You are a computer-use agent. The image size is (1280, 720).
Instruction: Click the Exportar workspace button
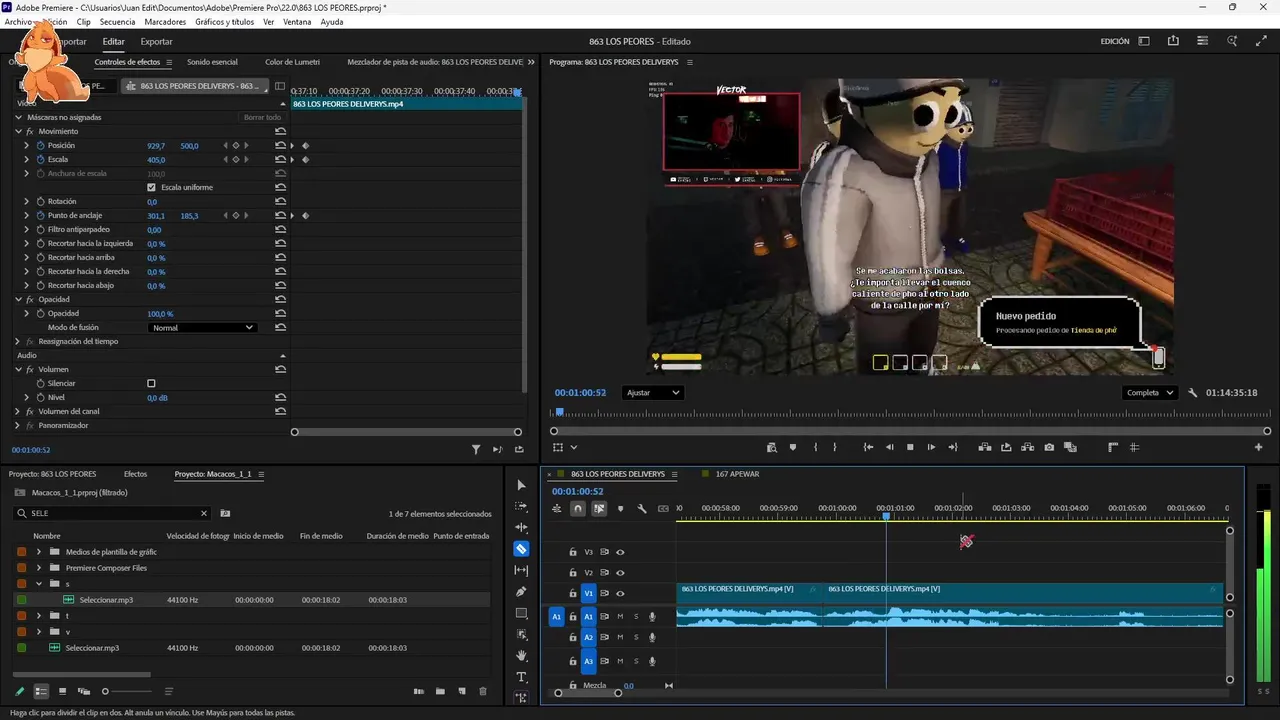(x=156, y=42)
